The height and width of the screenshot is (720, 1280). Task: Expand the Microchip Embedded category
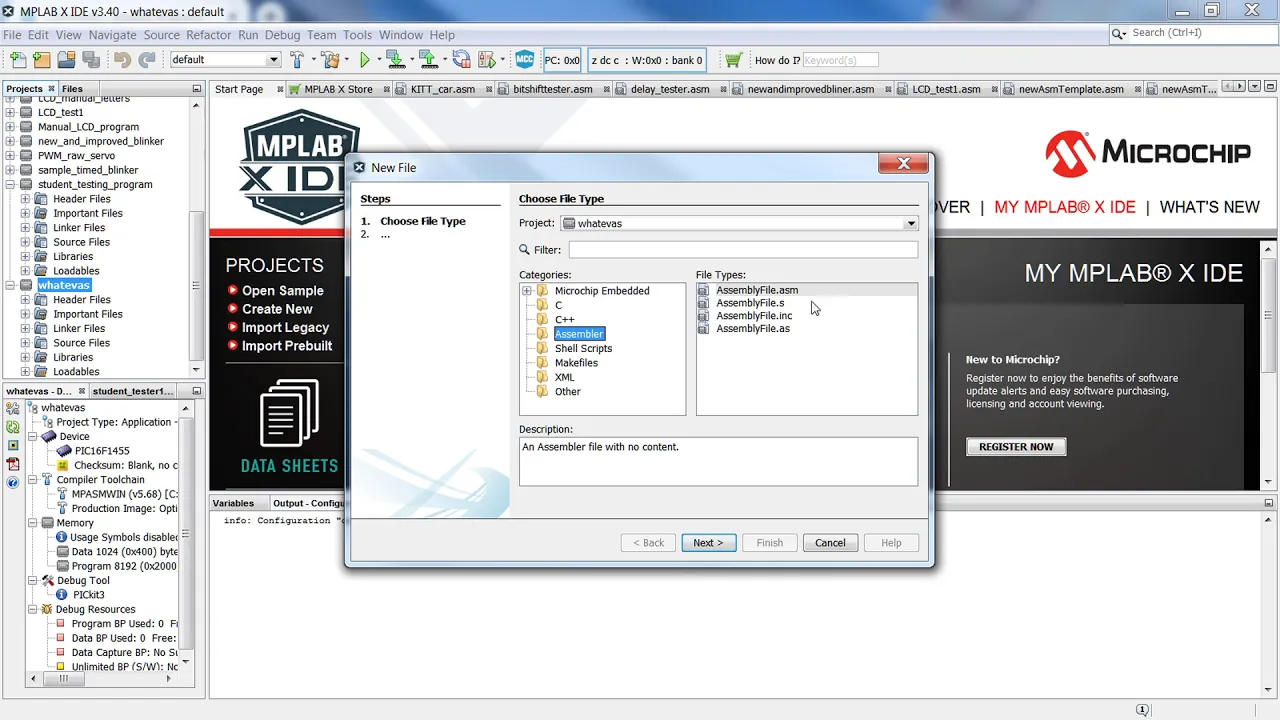(526, 291)
